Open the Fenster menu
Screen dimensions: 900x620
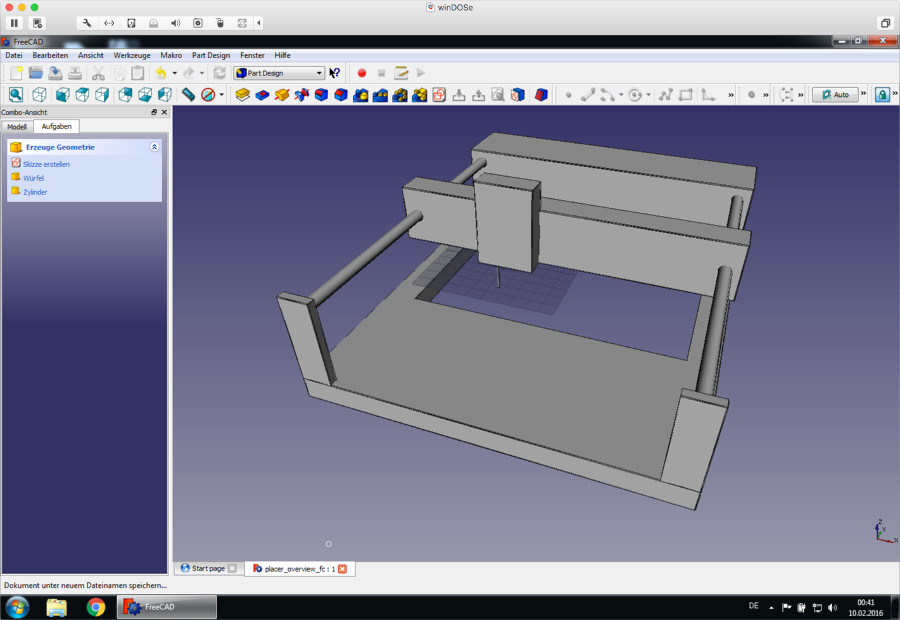point(252,55)
